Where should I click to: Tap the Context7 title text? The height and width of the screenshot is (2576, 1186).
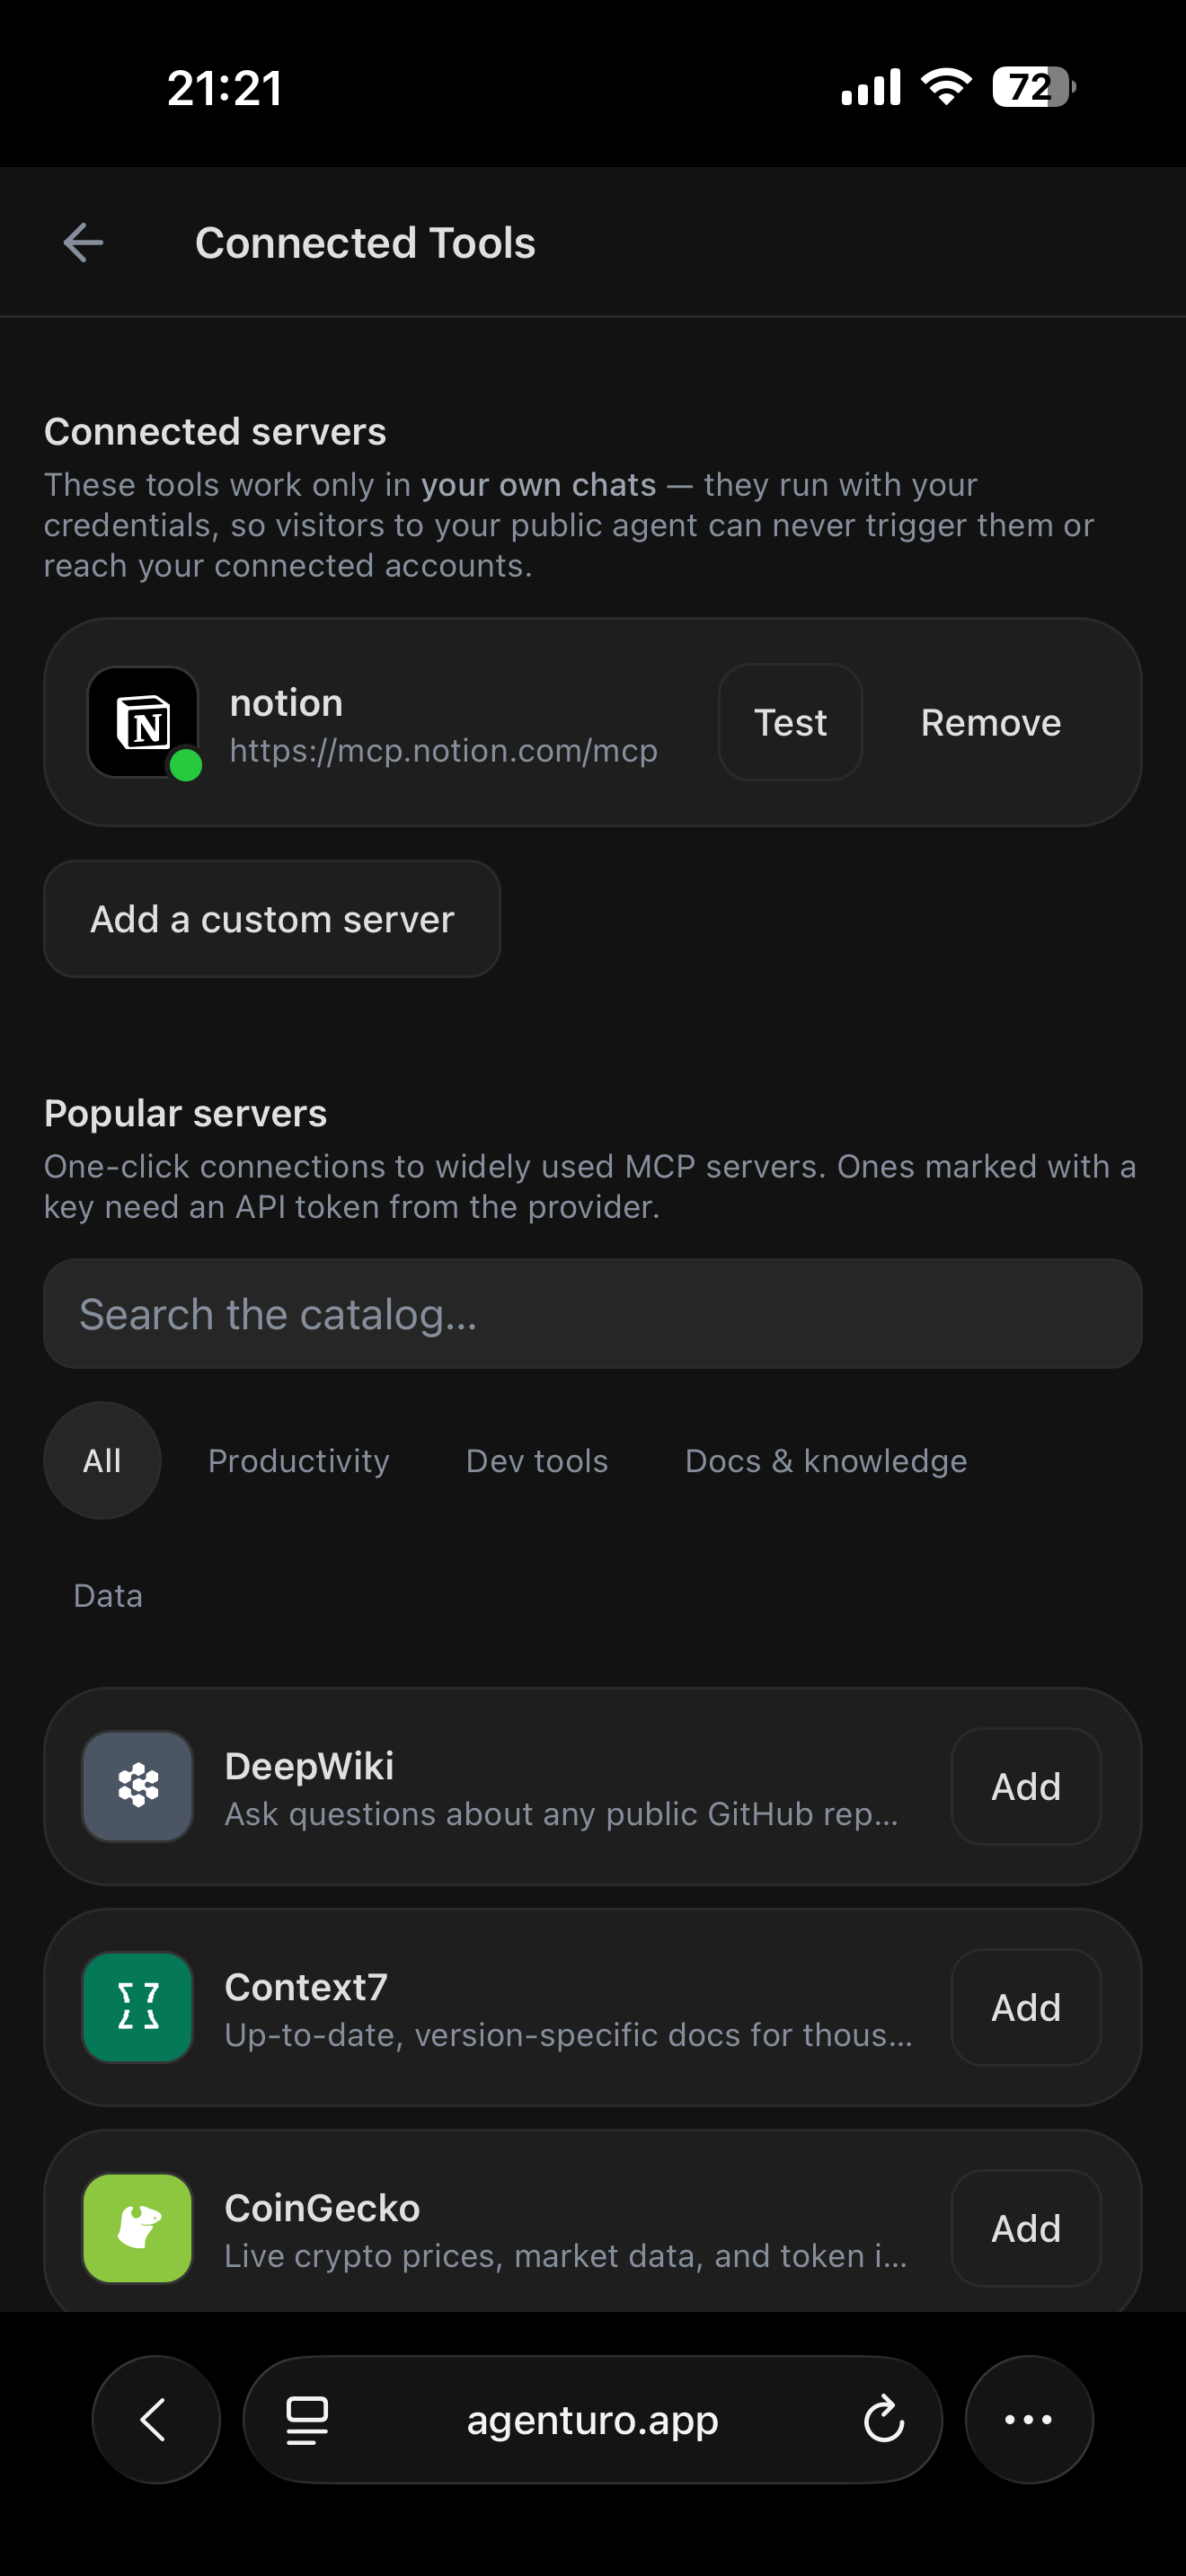coord(306,1987)
